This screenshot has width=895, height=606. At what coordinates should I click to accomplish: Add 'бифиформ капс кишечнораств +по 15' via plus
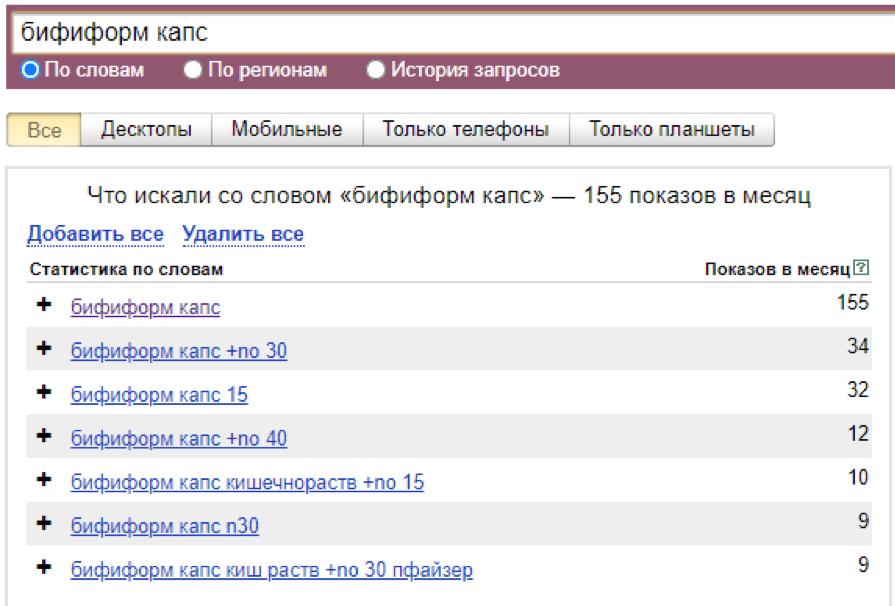pyautogui.click(x=44, y=479)
